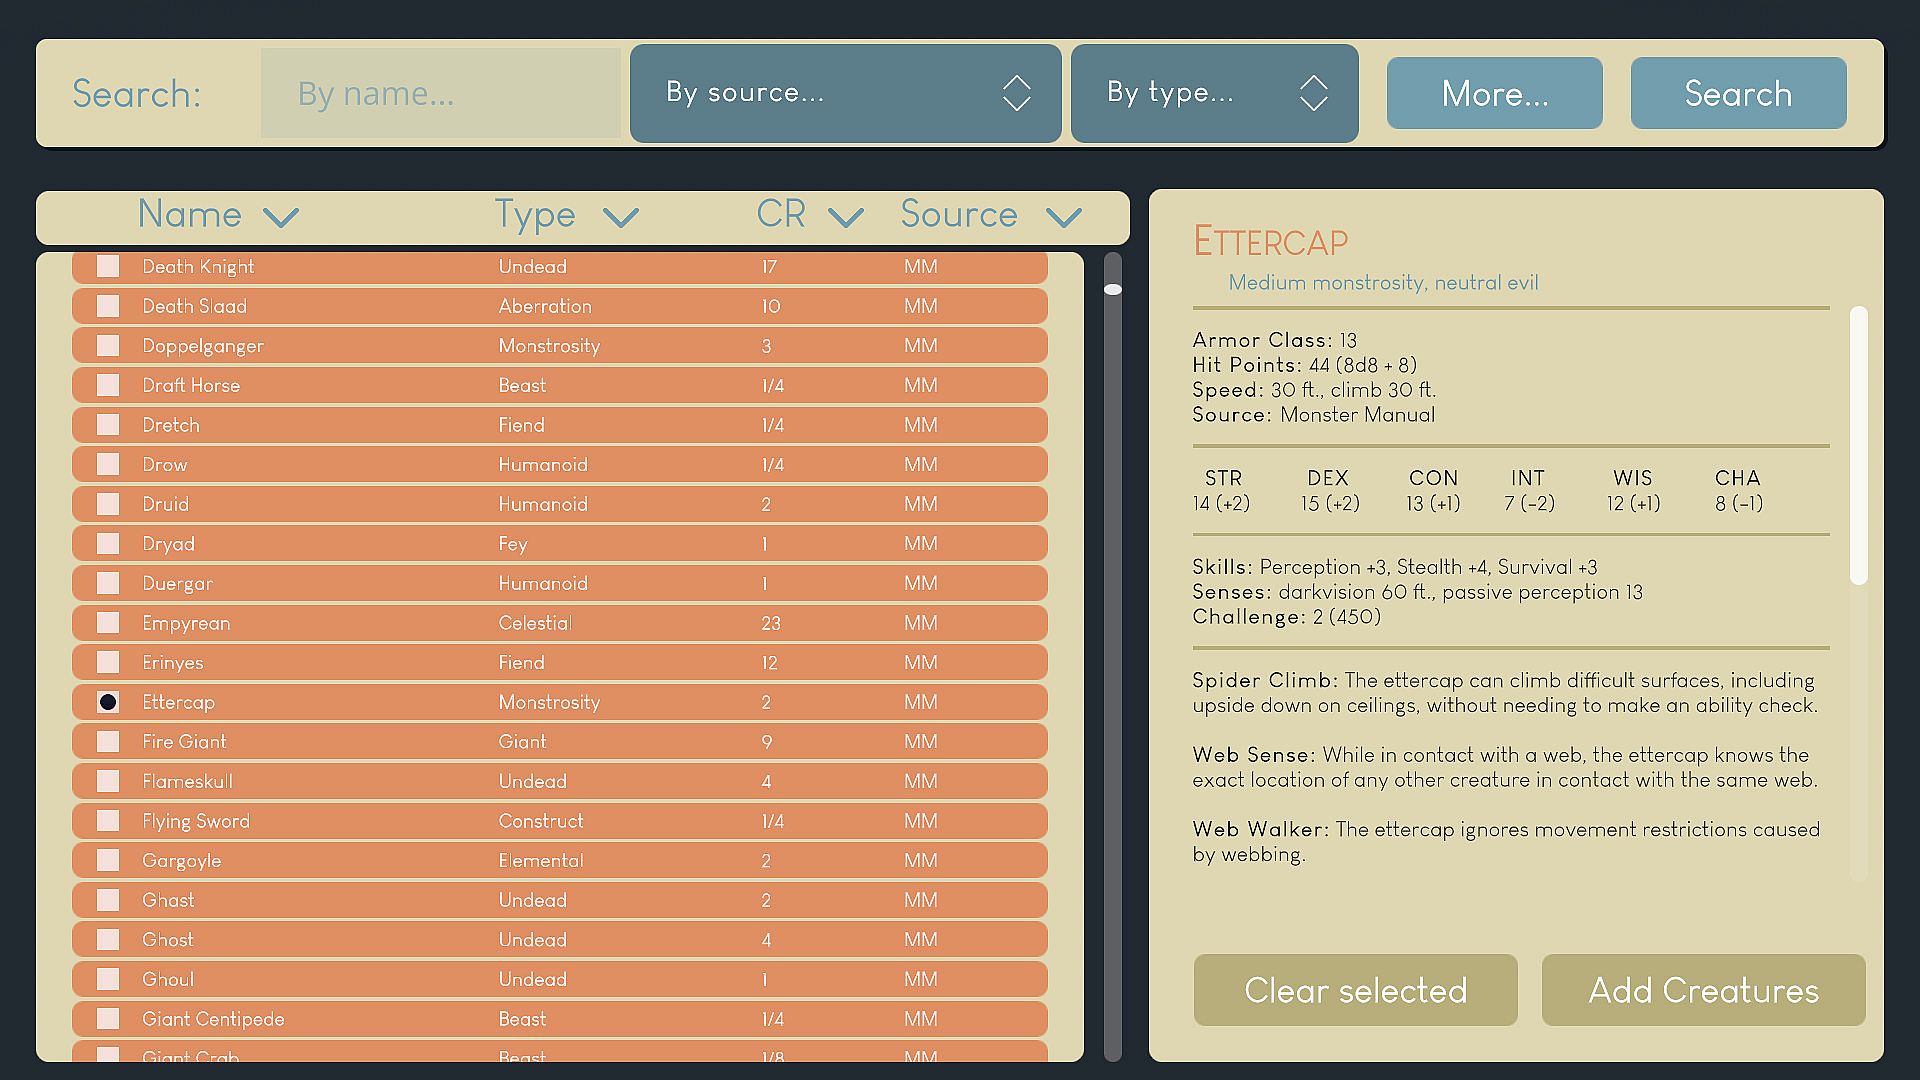Click the By name search field
Screen dimensions: 1920x1080
(440, 93)
